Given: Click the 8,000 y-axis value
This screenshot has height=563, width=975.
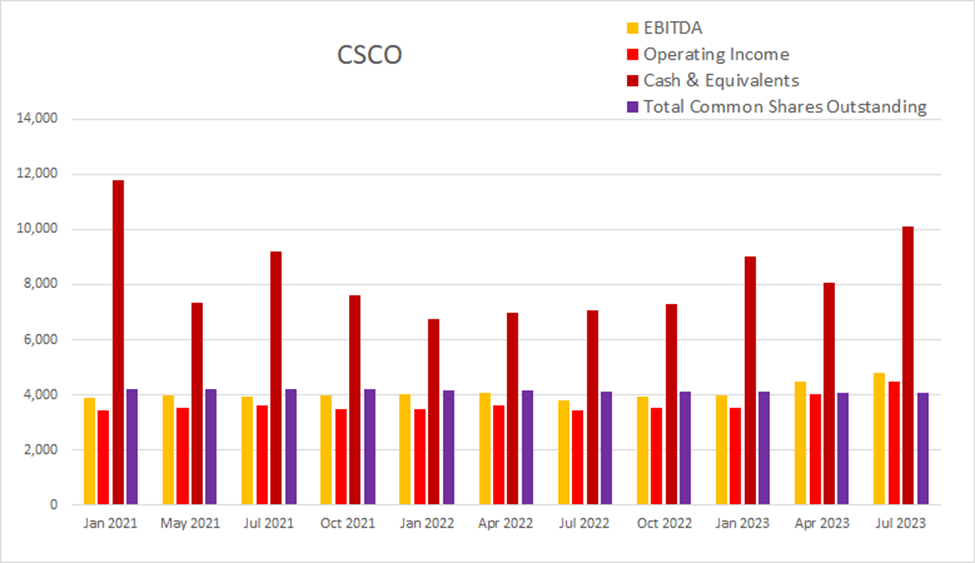Looking at the screenshot, I should click(x=40, y=284).
